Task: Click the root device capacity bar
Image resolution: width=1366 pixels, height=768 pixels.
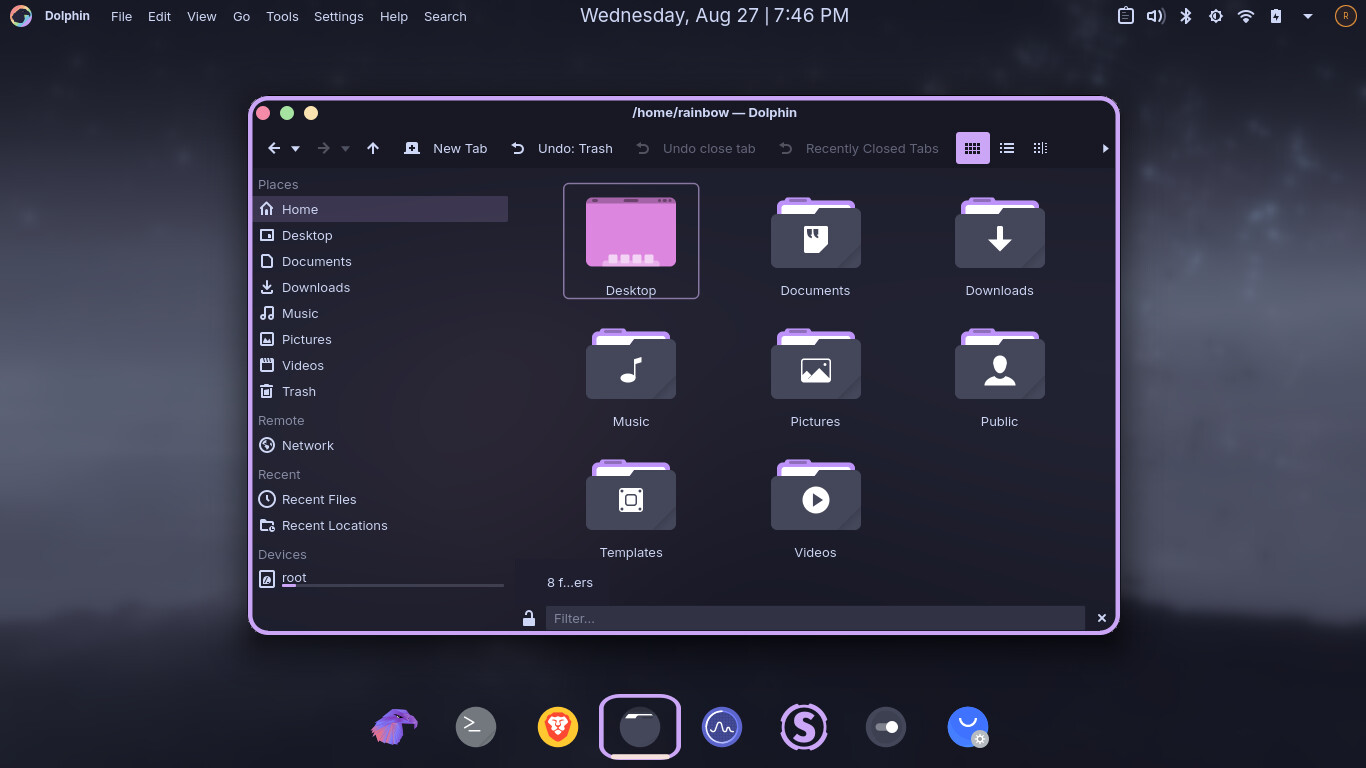Action: (x=392, y=585)
